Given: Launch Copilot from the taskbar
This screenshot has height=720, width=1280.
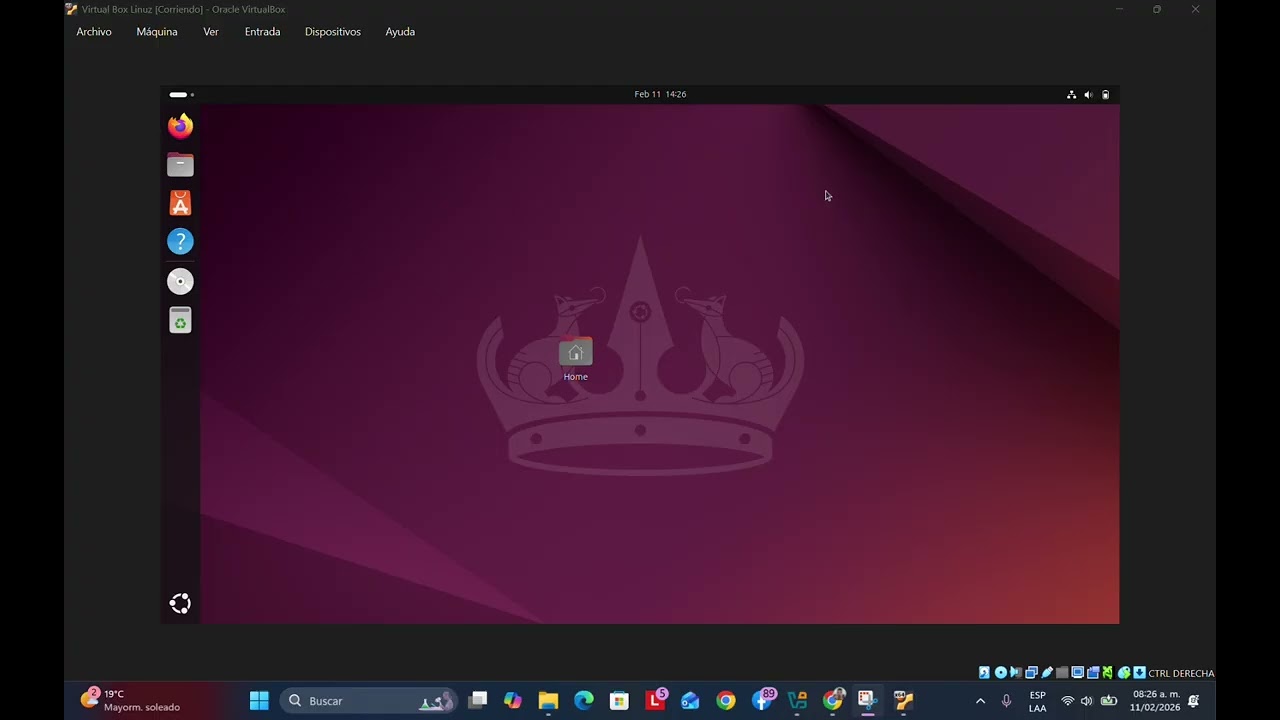Looking at the screenshot, I should tap(513, 701).
